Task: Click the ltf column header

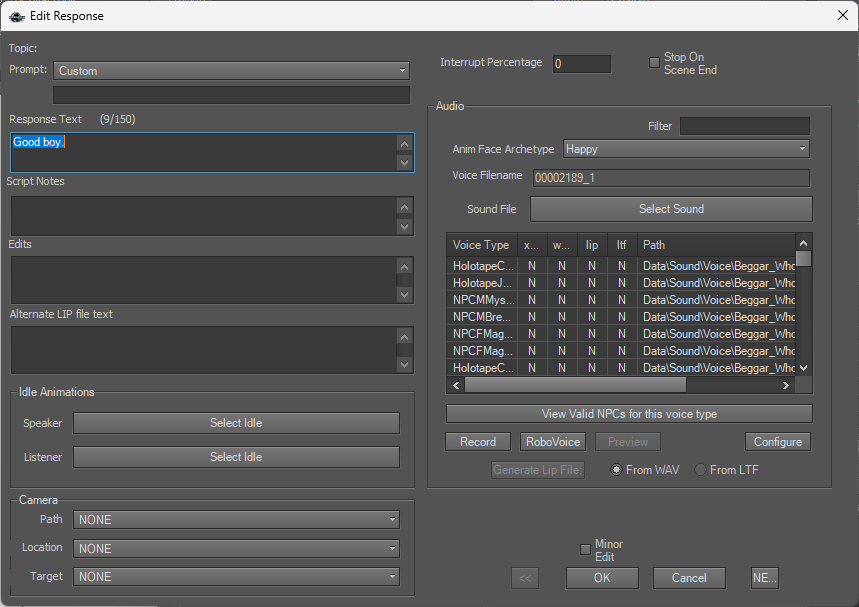Action: tap(622, 245)
